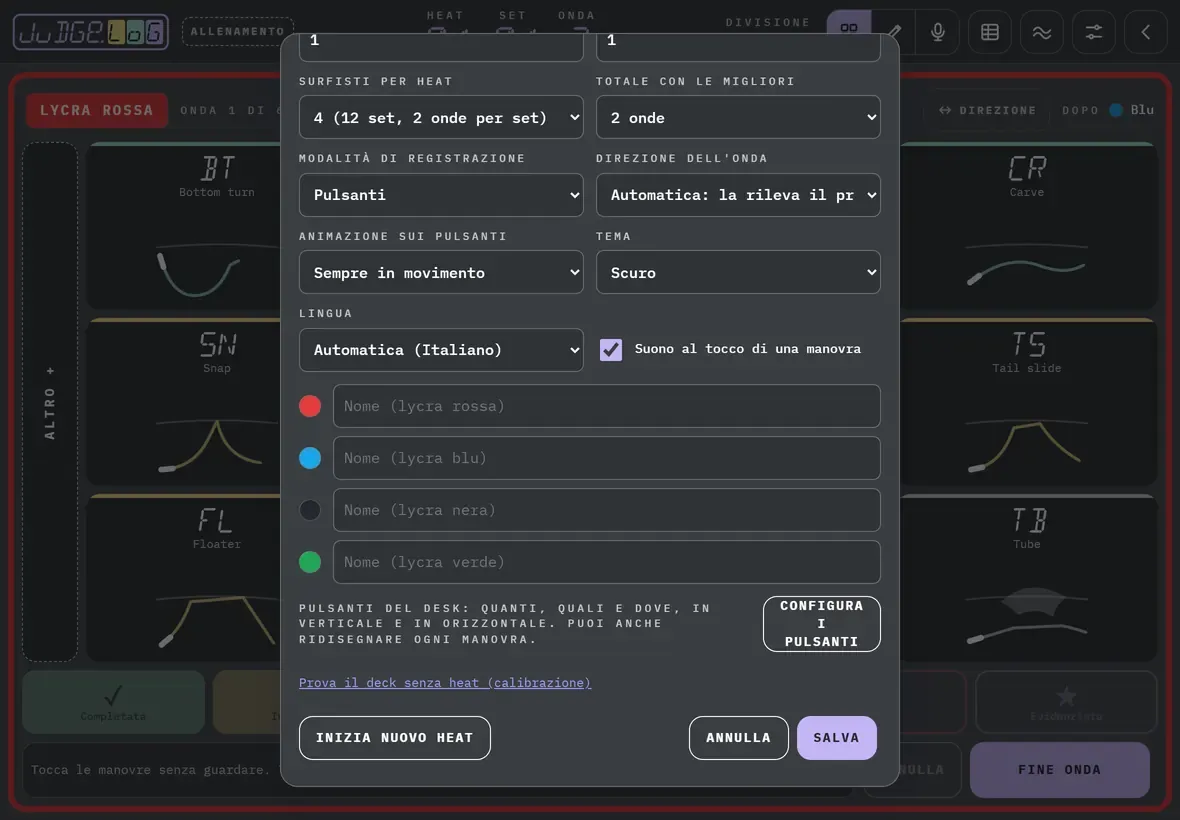Click the Salva button

pos(837,738)
